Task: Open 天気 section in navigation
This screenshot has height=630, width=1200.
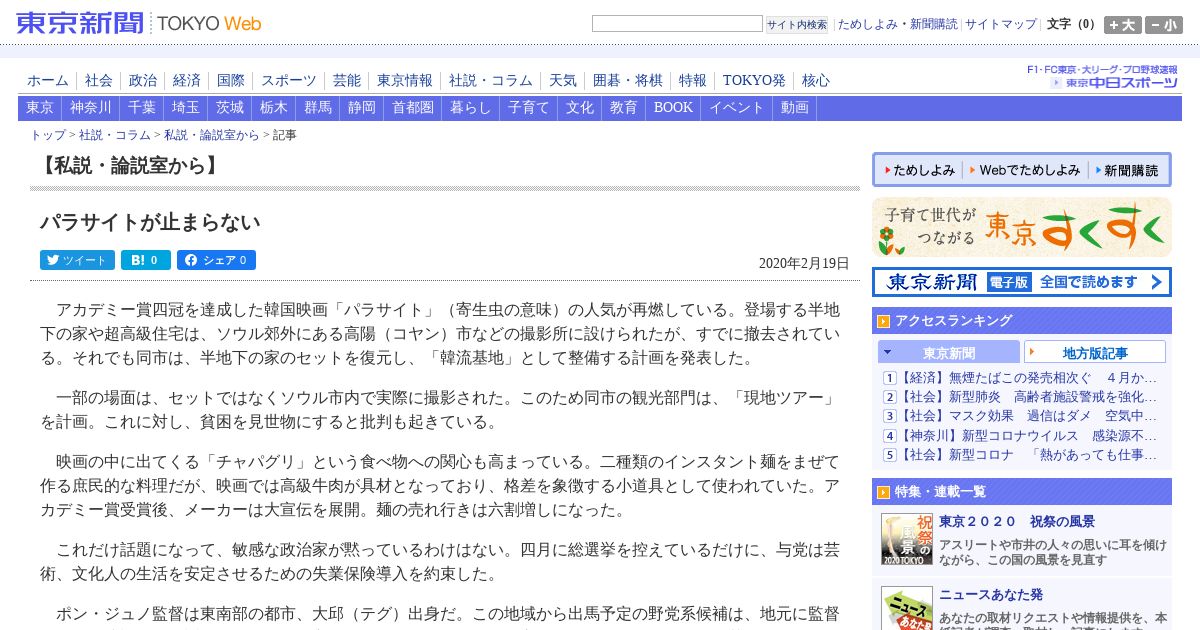Action: tap(563, 80)
